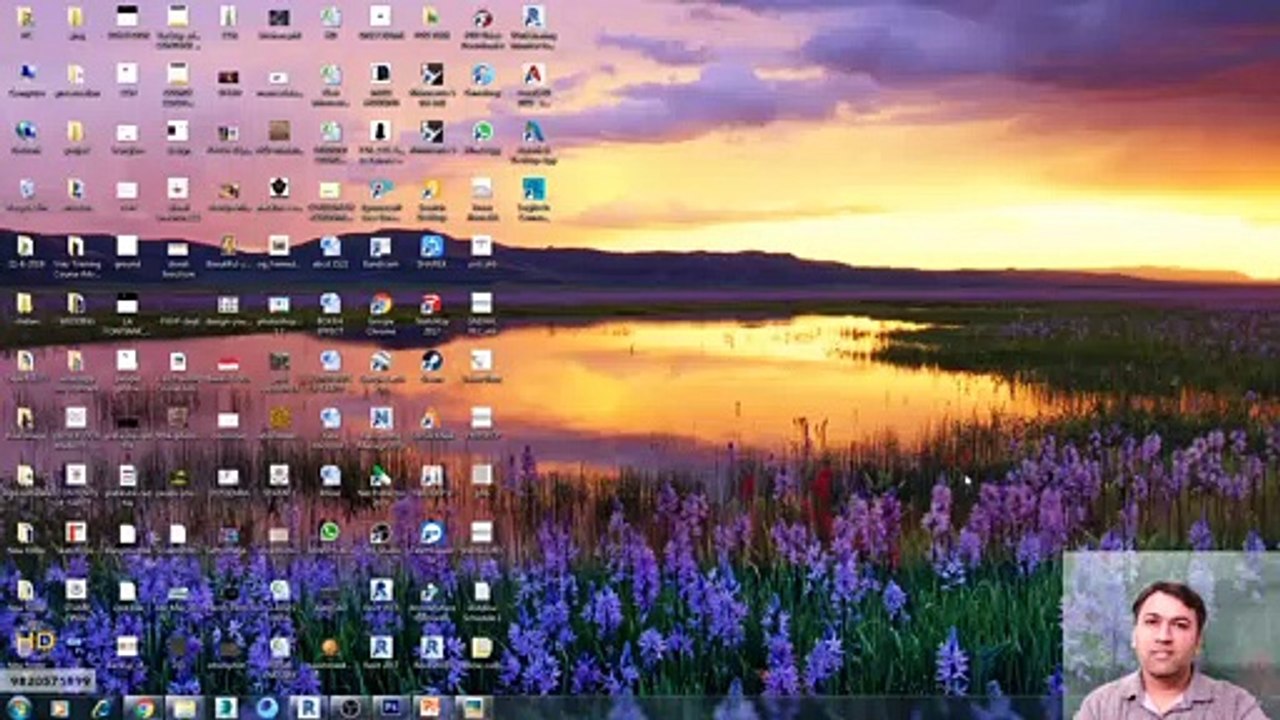Viewport: 1280px width, 720px height.
Task: Open the media player taskbar icon
Action: click(x=59, y=708)
